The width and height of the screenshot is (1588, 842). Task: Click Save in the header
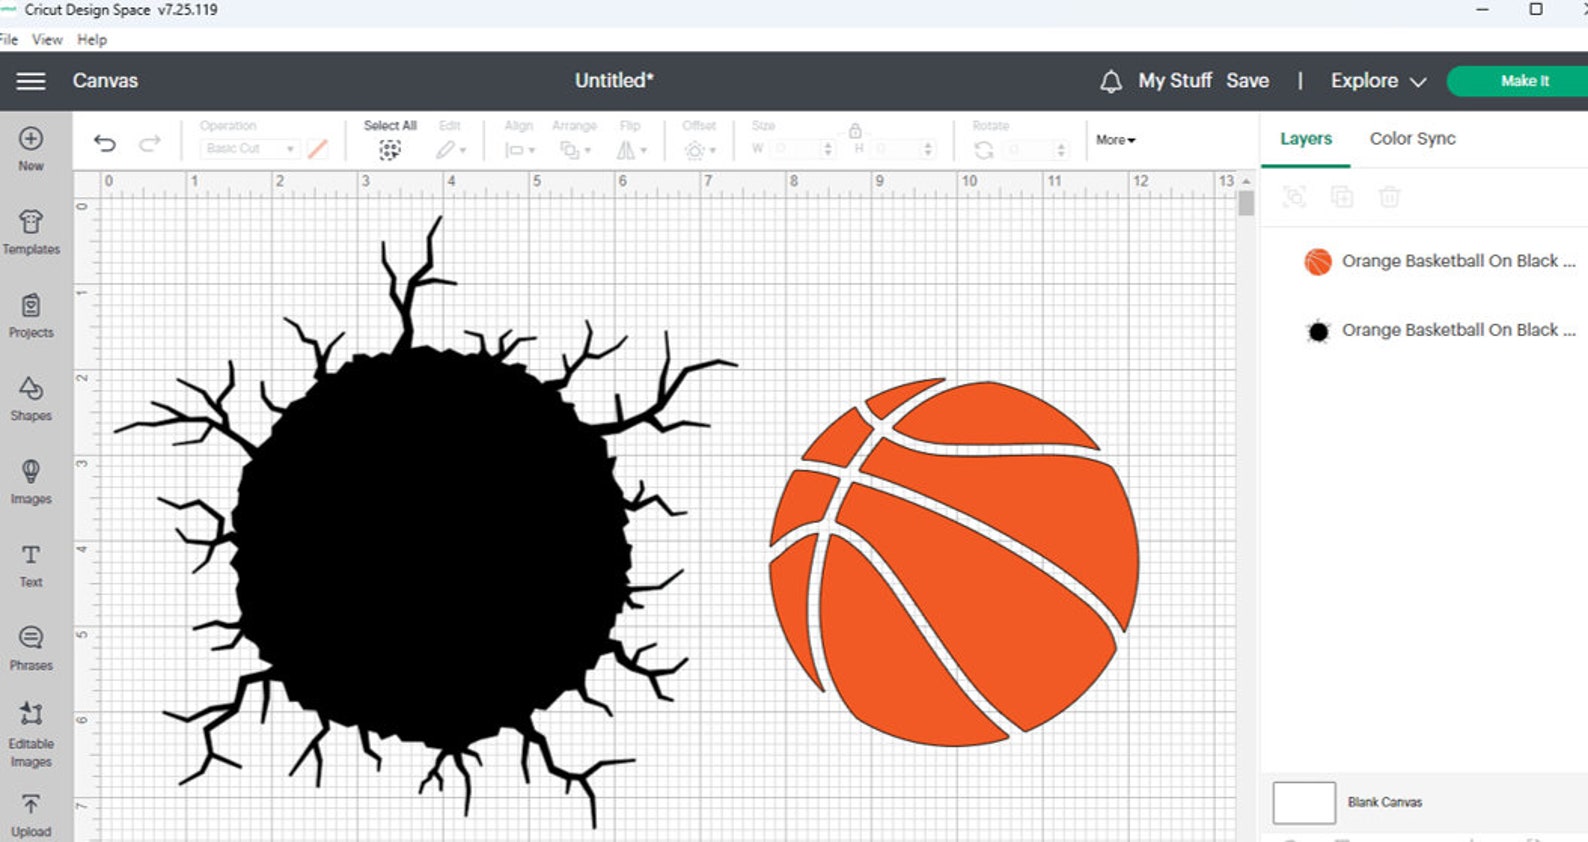click(x=1248, y=81)
